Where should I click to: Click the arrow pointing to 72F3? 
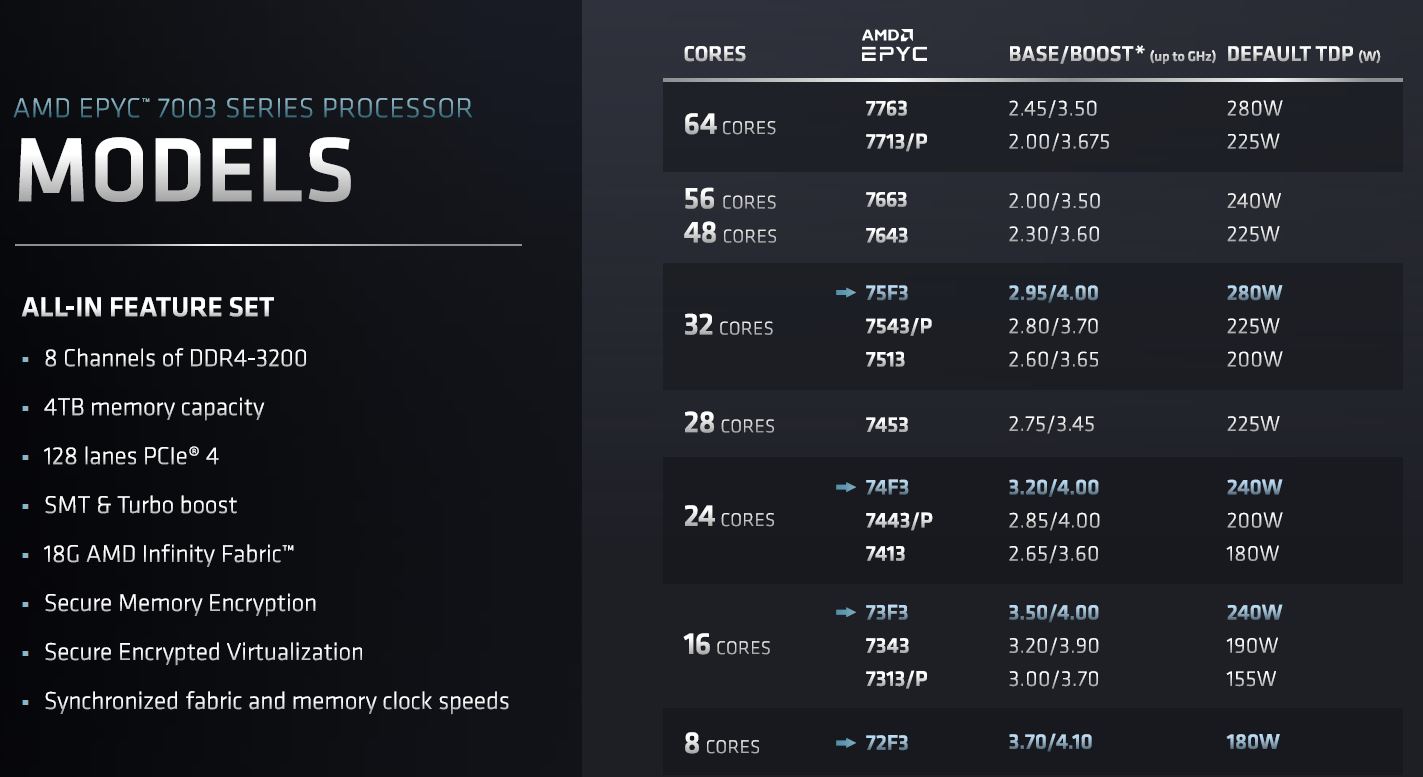(x=846, y=743)
